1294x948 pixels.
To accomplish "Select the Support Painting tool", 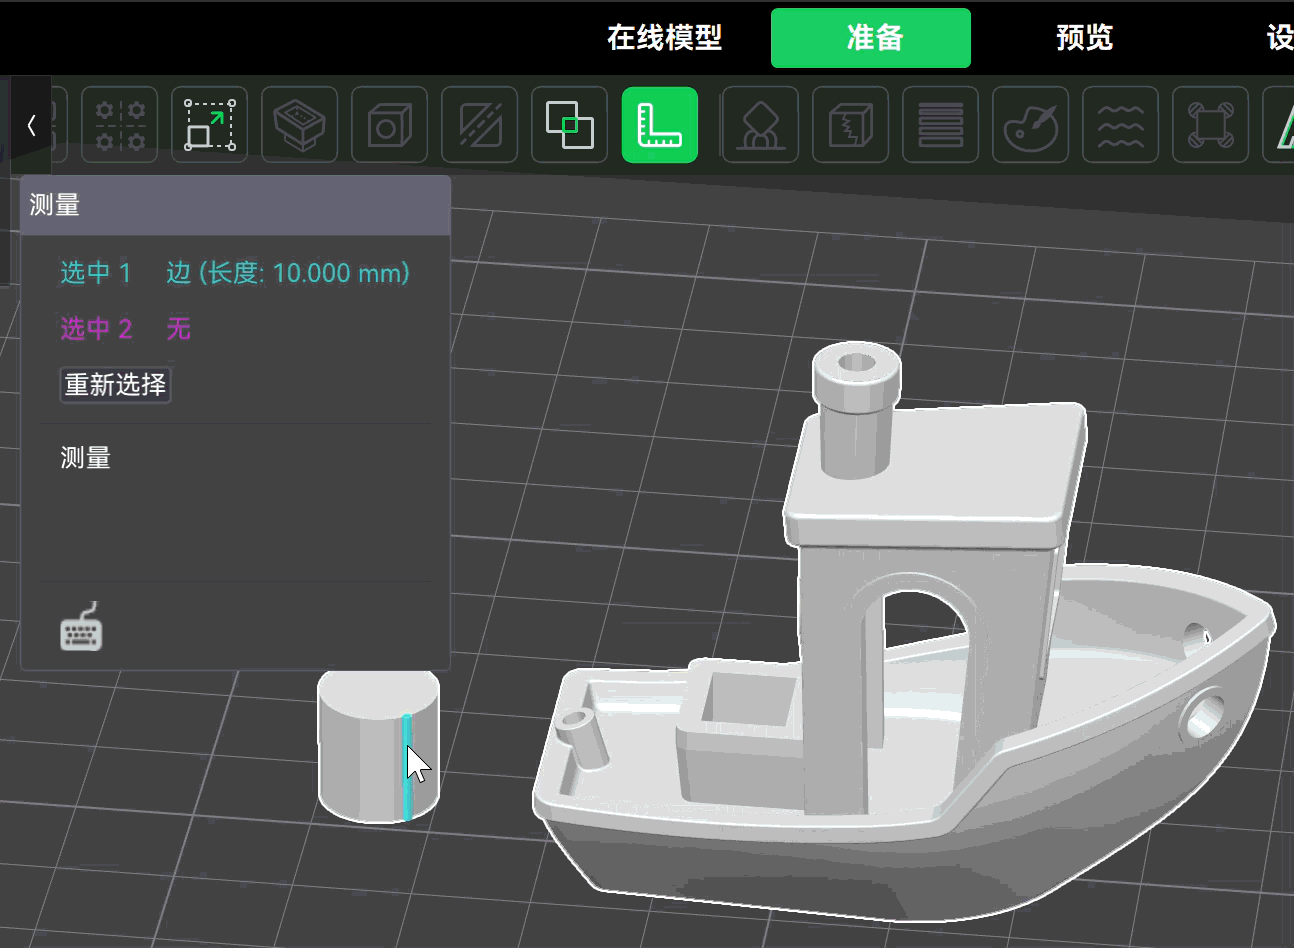I will pos(760,125).
